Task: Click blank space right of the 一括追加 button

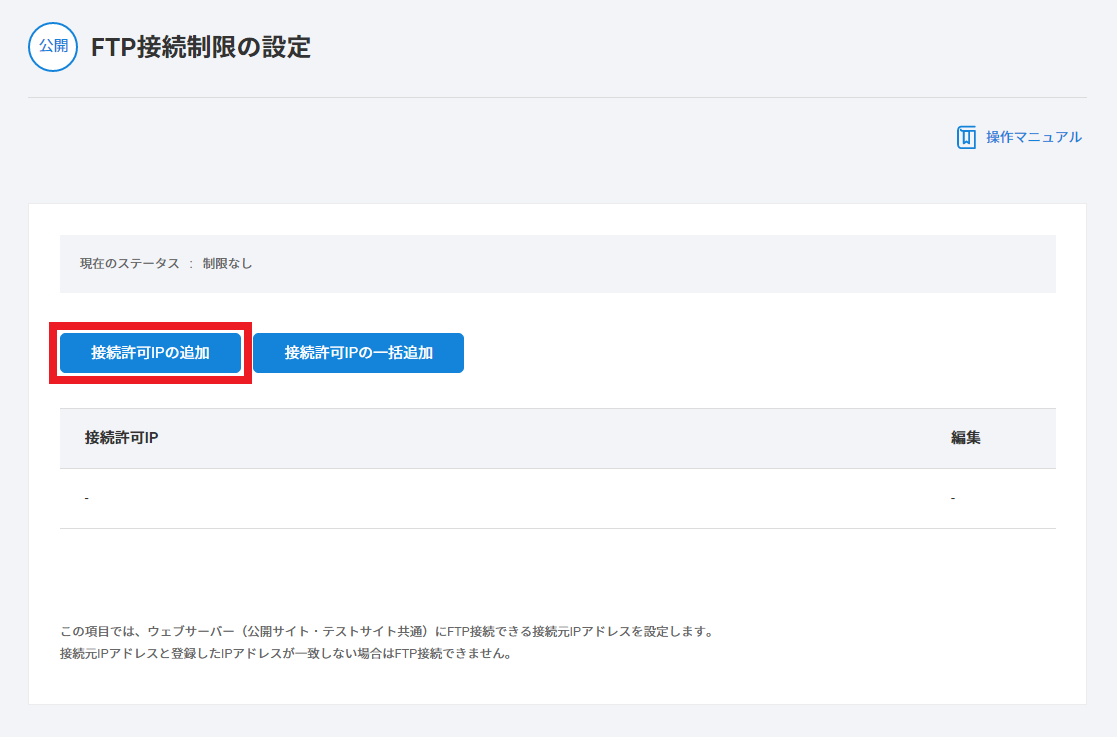Action: [x=750, y=353]
